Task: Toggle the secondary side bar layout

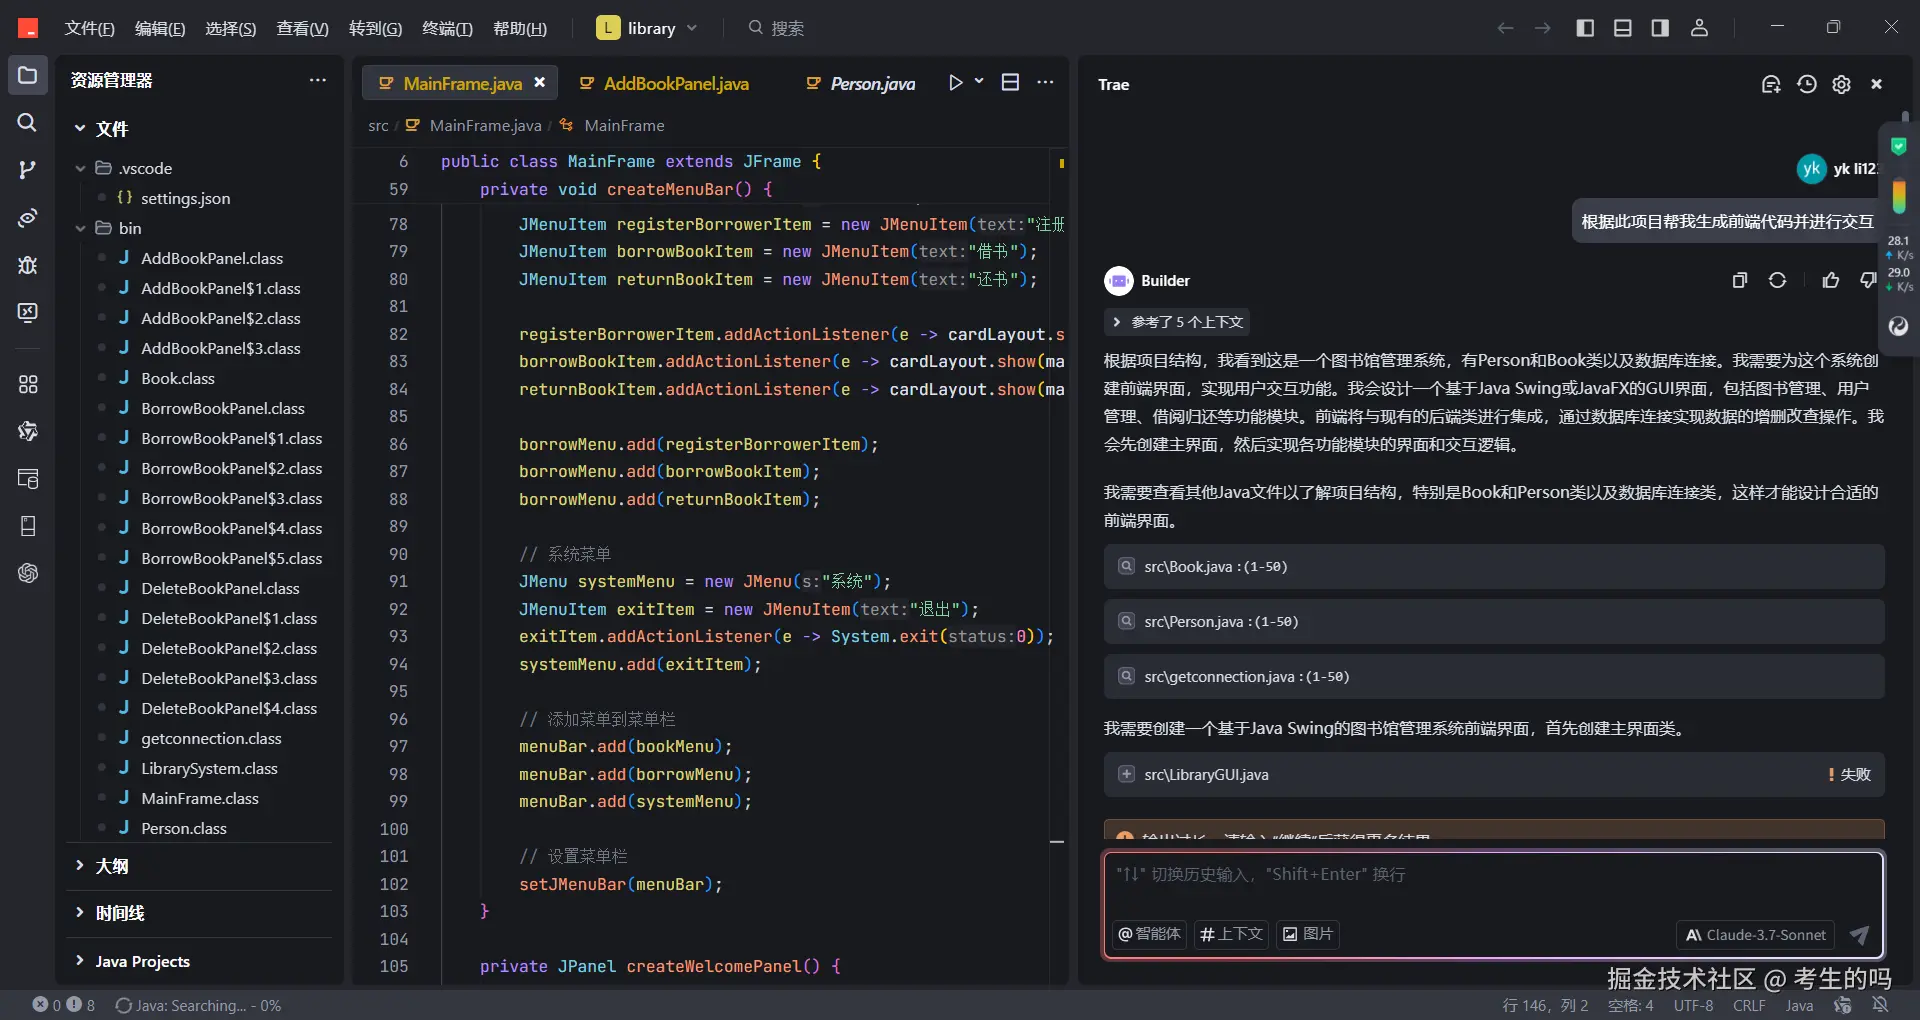Action: tap(1660, 28)
